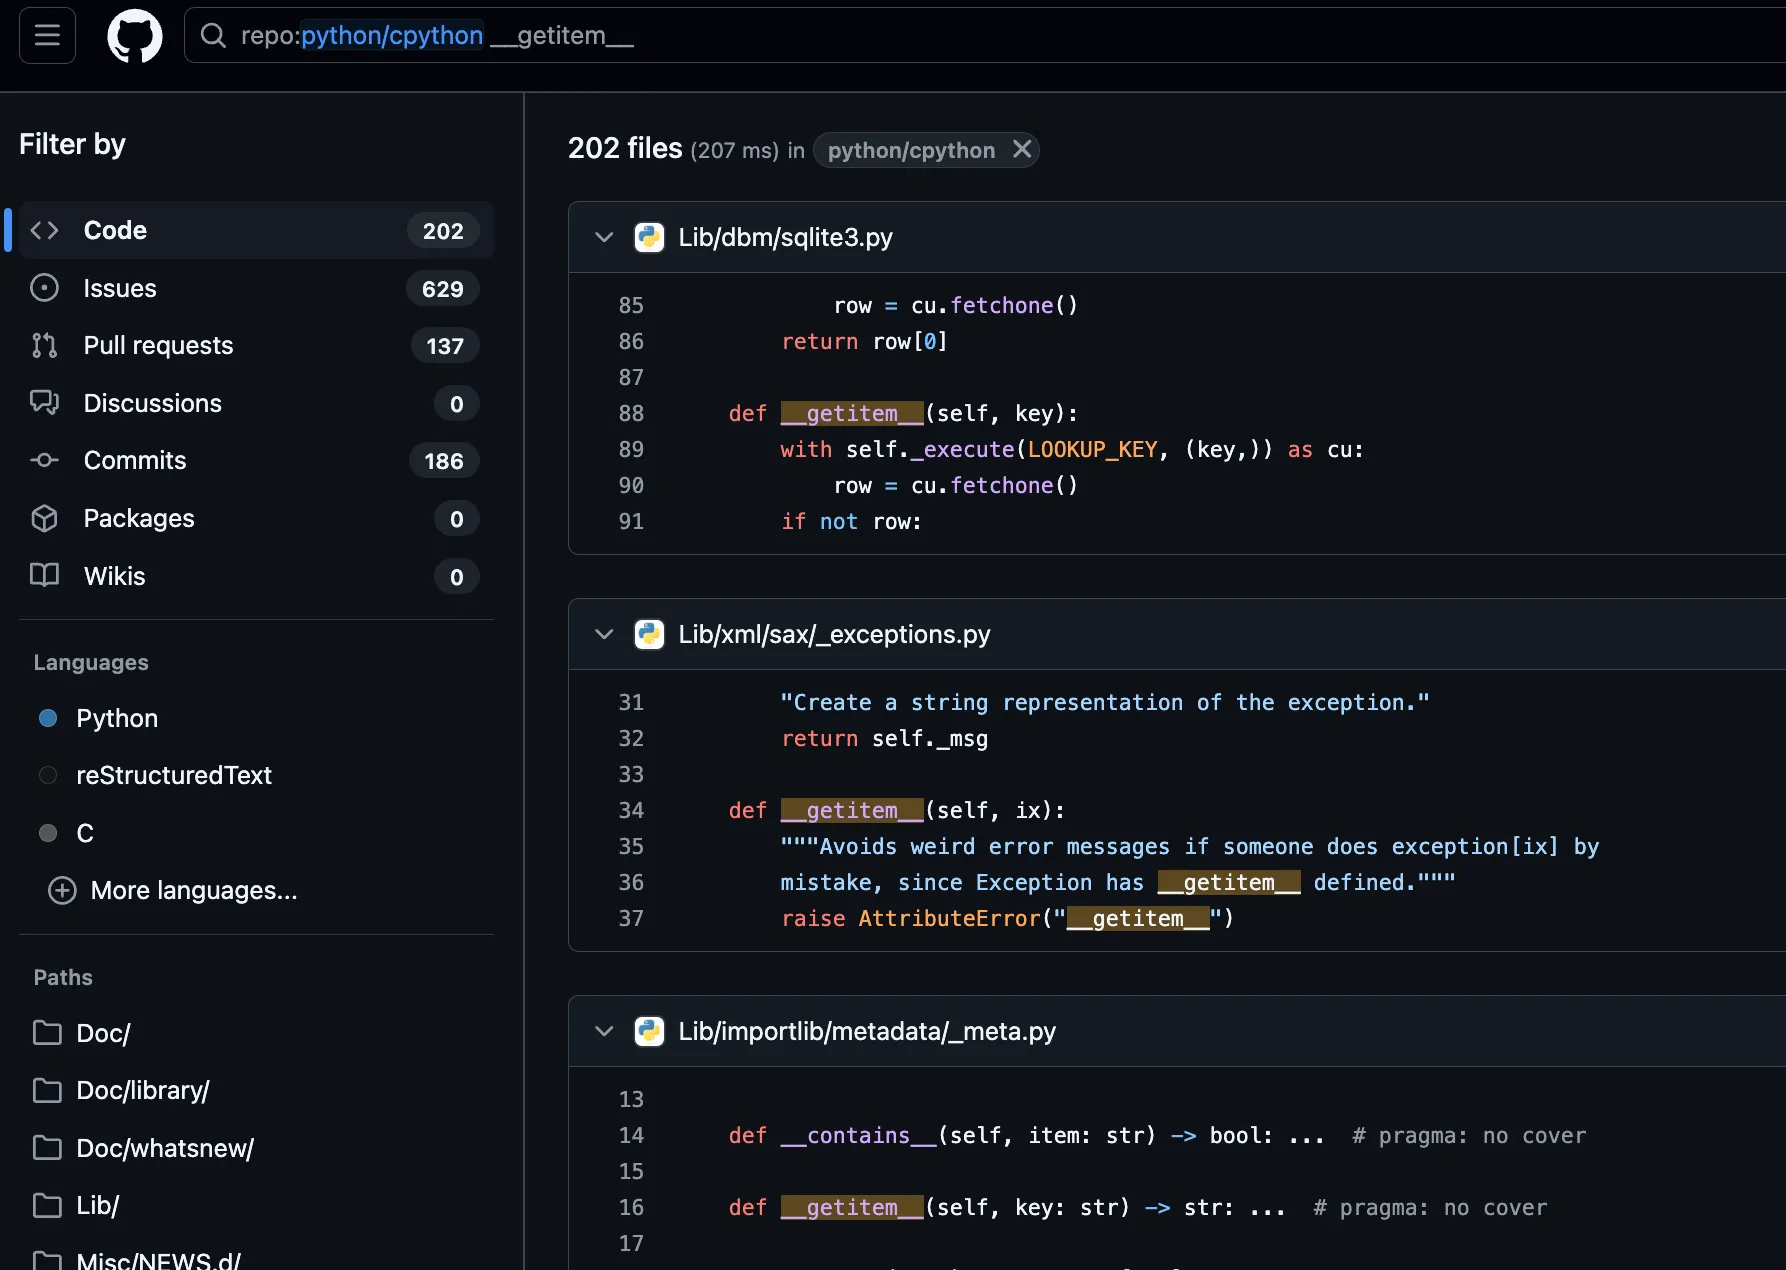Screen dimensions: 1786x1270
Task: Click Python file icon for _meta.py
Action: pos(649,1032)
